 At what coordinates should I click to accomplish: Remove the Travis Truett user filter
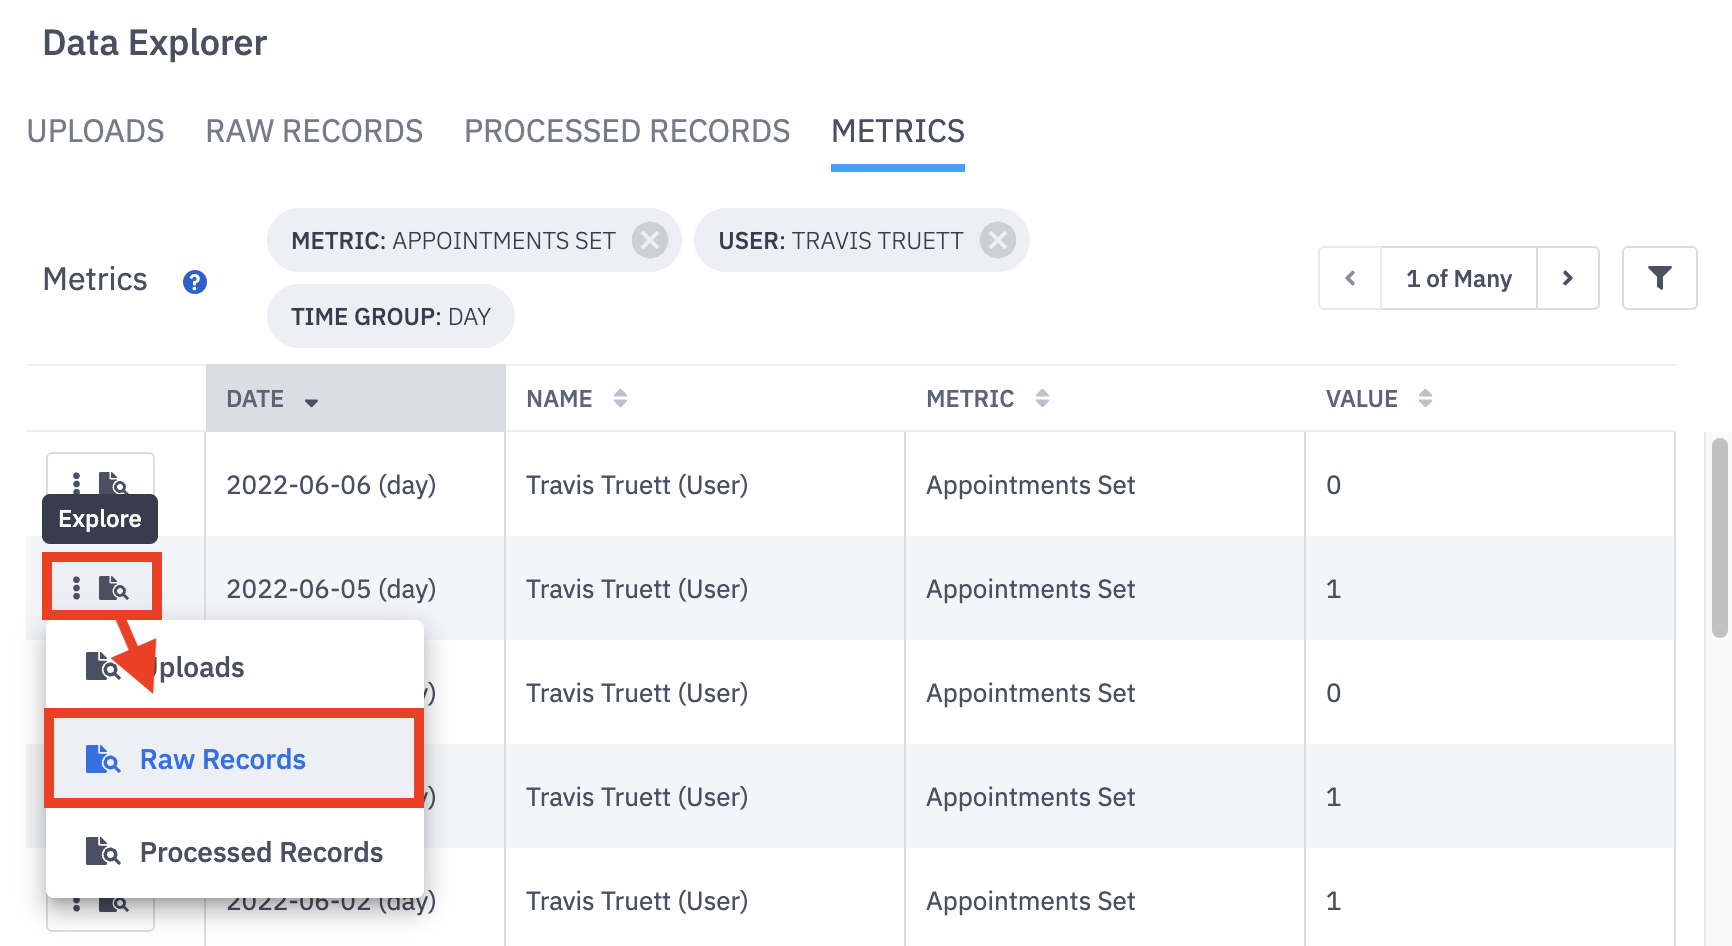(x=997, y=240)
